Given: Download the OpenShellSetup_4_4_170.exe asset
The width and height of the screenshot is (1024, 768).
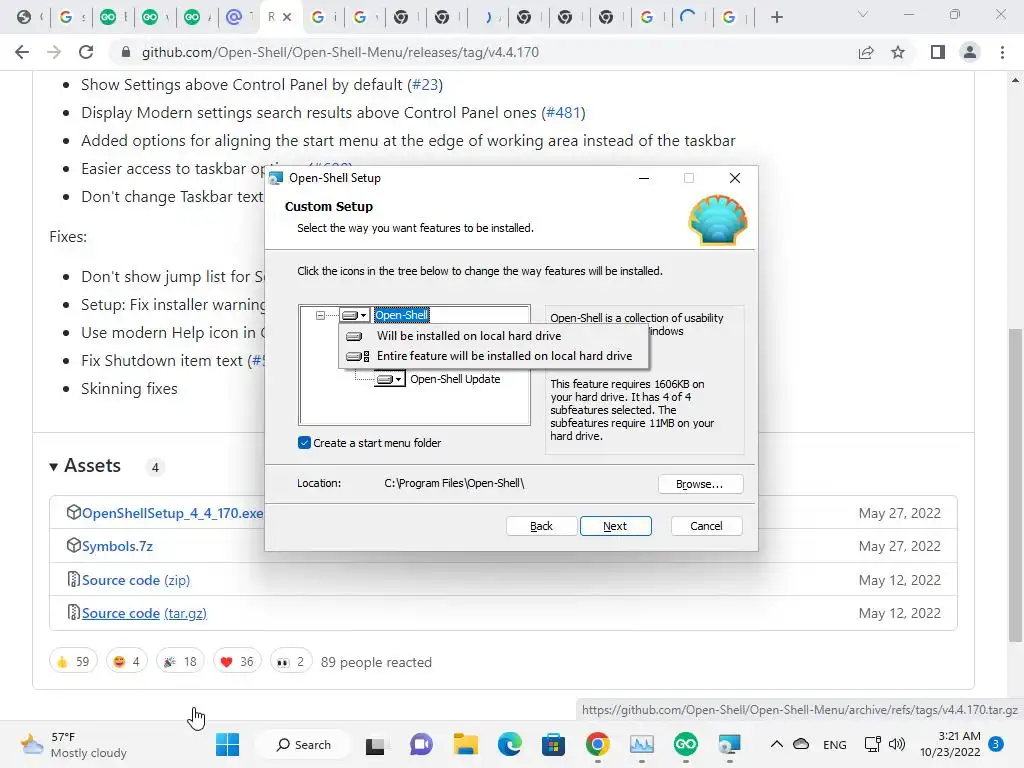Looking at the screenshot, I should coord(172,513).
